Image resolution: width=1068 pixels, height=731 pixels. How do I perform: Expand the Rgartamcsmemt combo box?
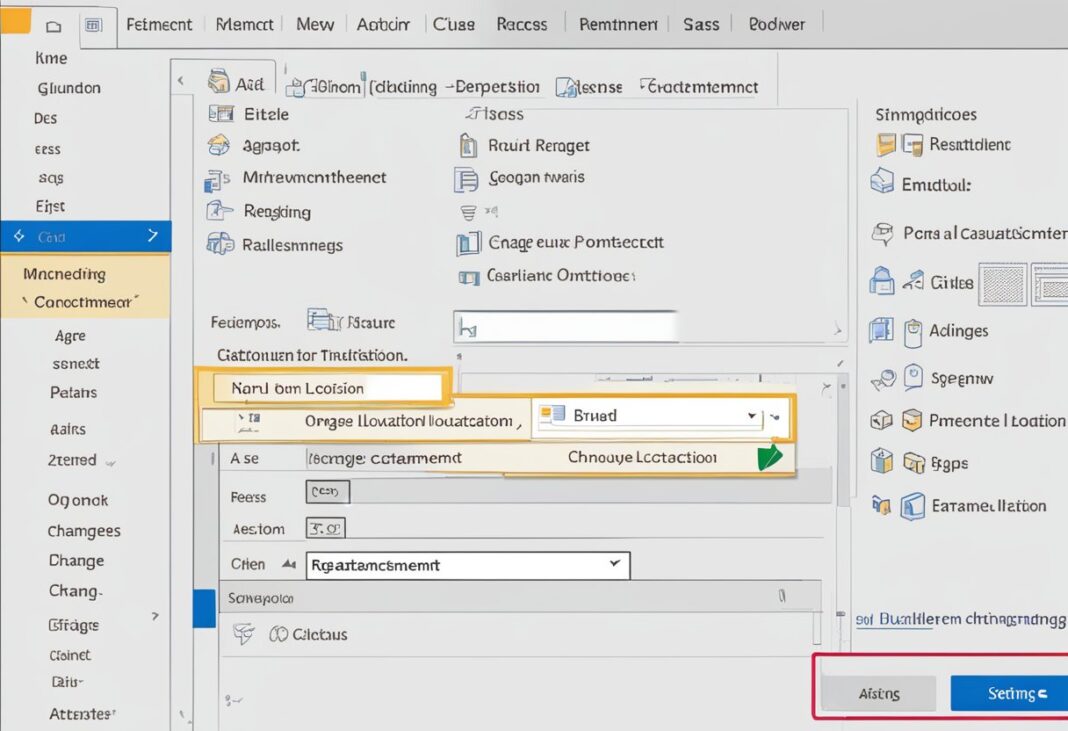(x=614, y=565)
